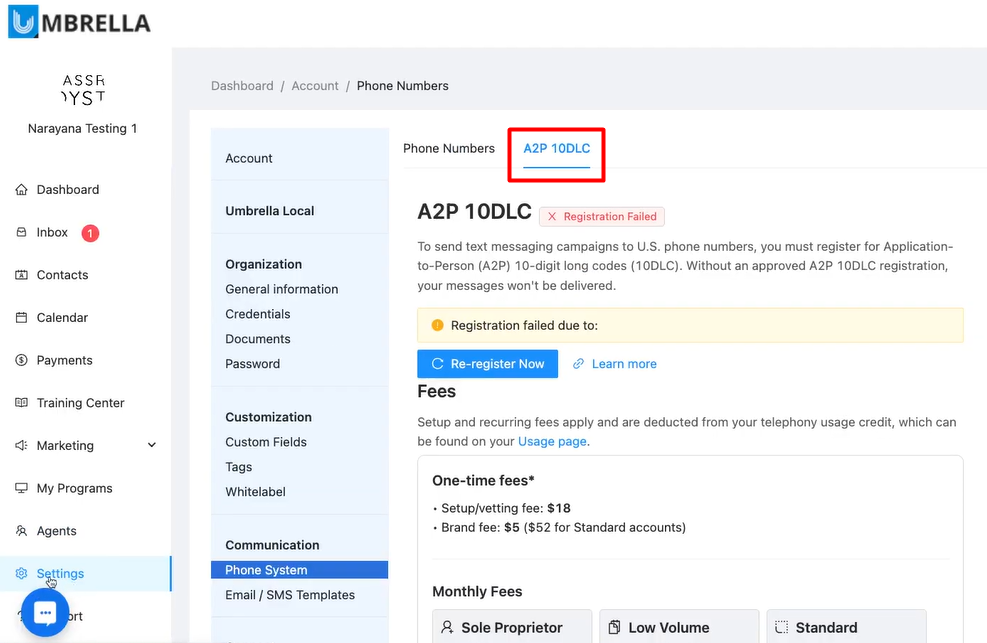
Task: Select the Low Volume plan card
Action: [679, 627]
